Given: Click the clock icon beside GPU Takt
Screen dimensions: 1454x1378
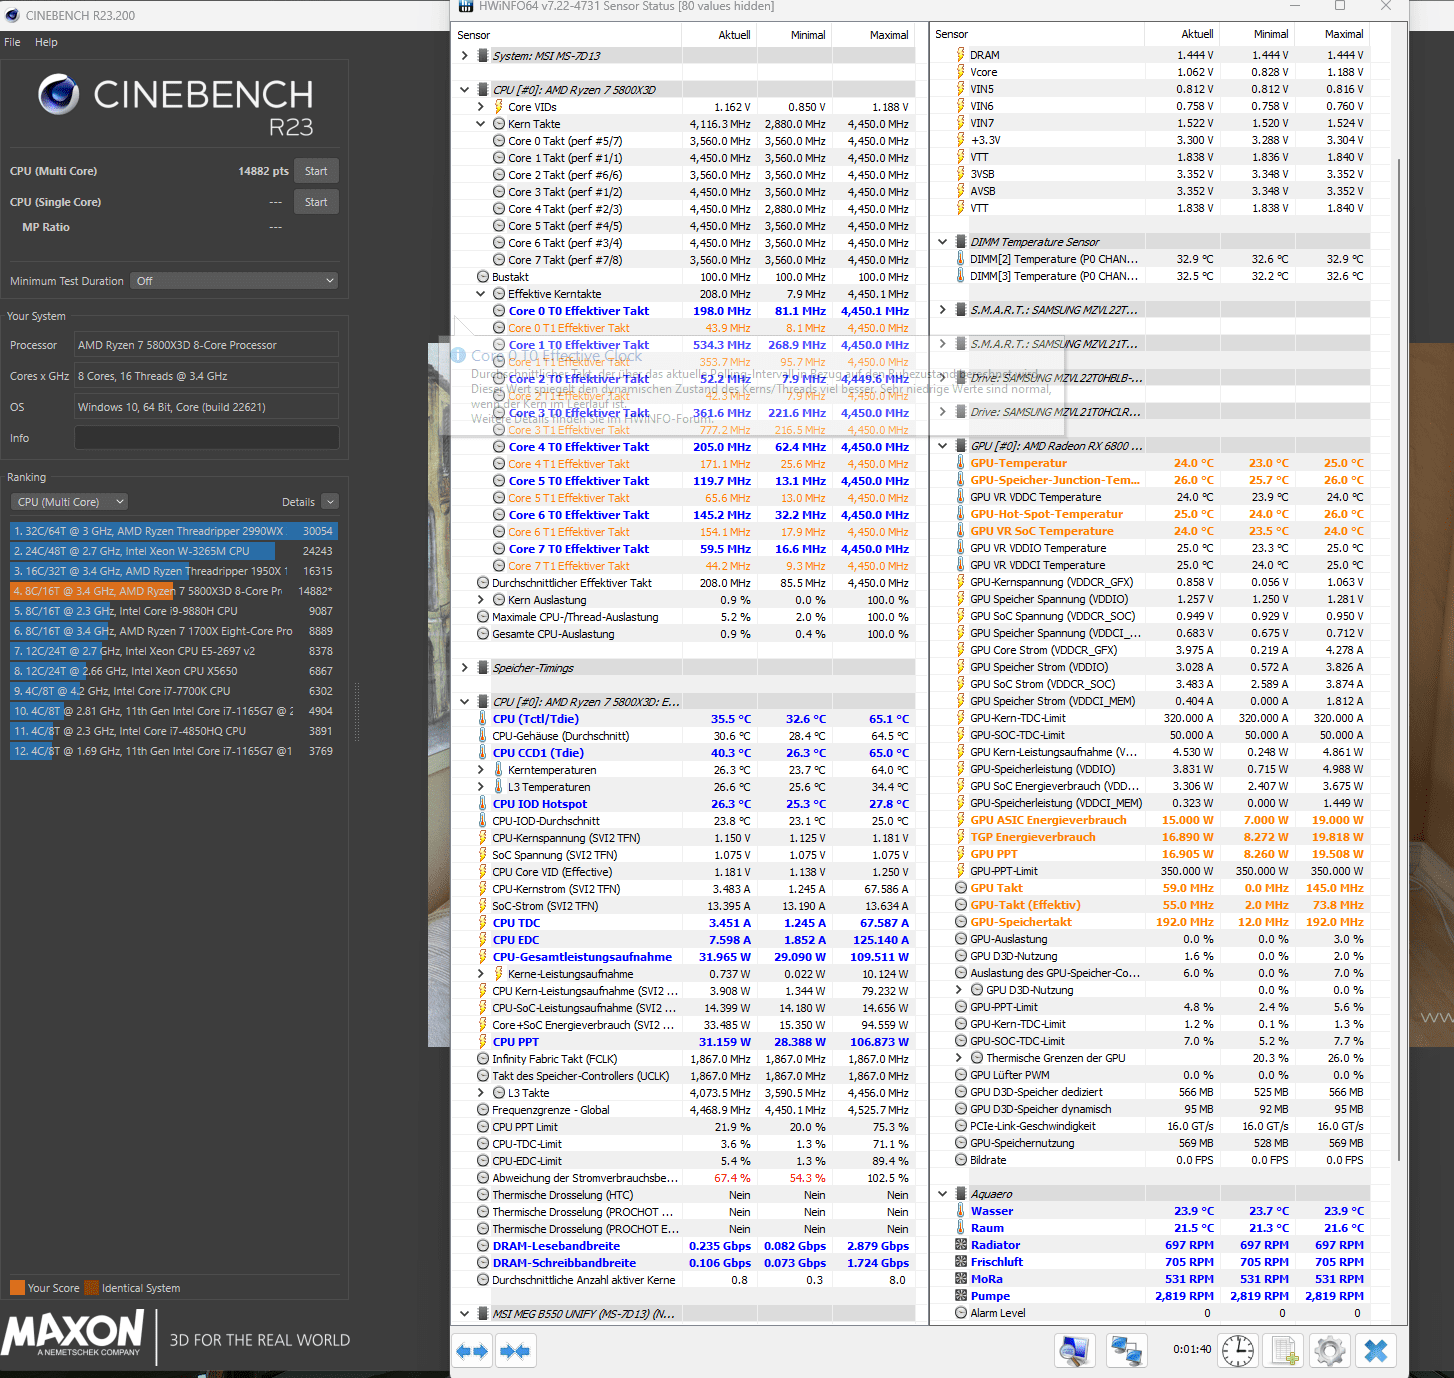Looking at the screenshot, I should tap(961, 888).
